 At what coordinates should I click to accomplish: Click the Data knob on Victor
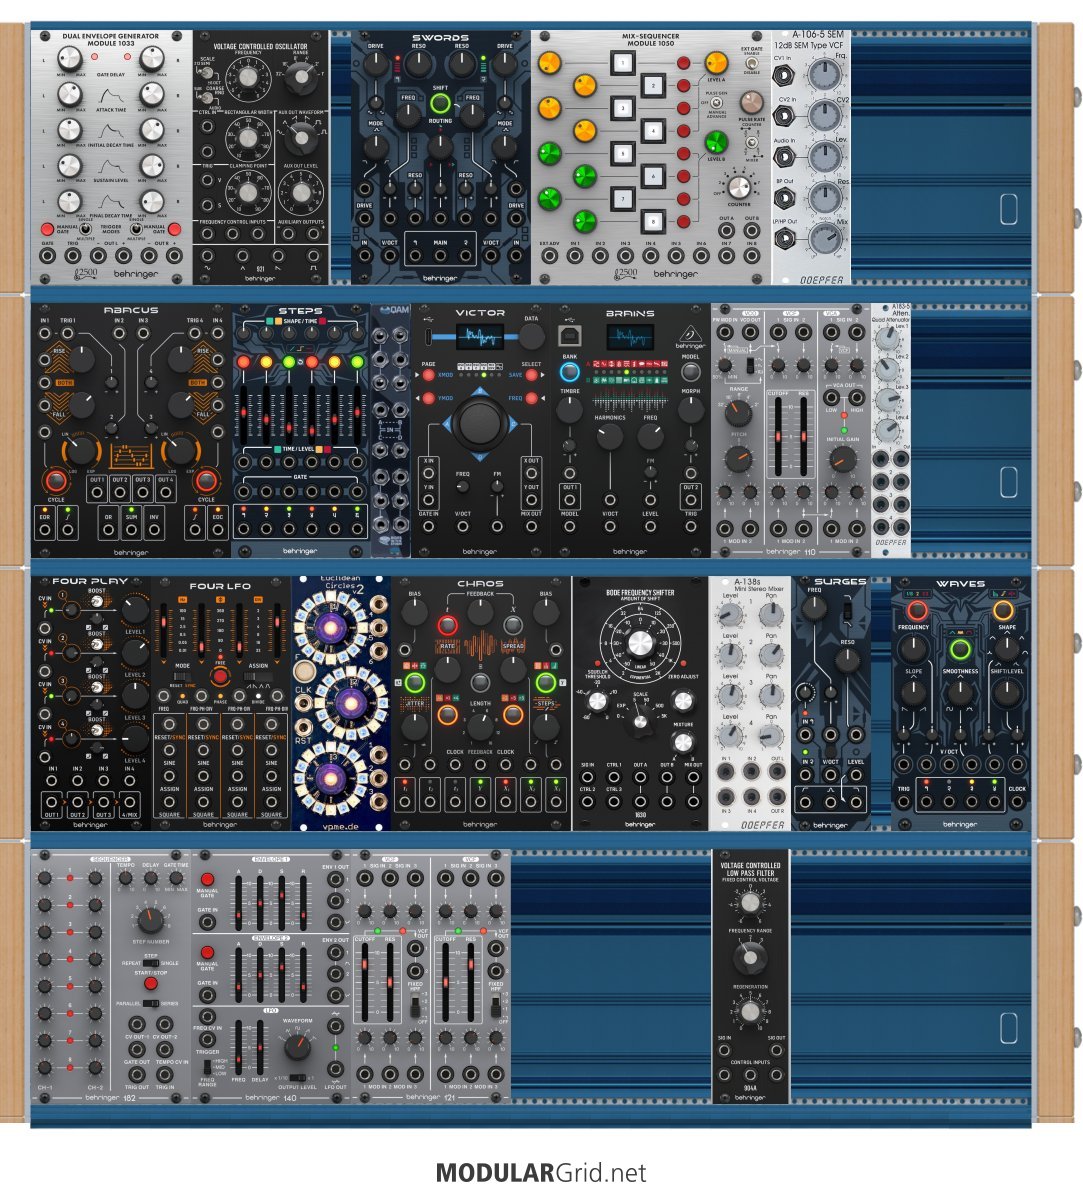pyautogui.click(x=531, y=337)
